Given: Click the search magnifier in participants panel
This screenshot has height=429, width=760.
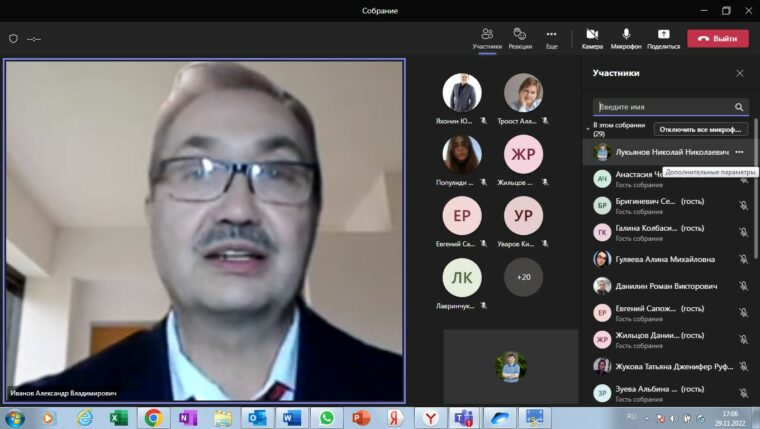Looking at the screenshot, I should click(x=739, y=107).
